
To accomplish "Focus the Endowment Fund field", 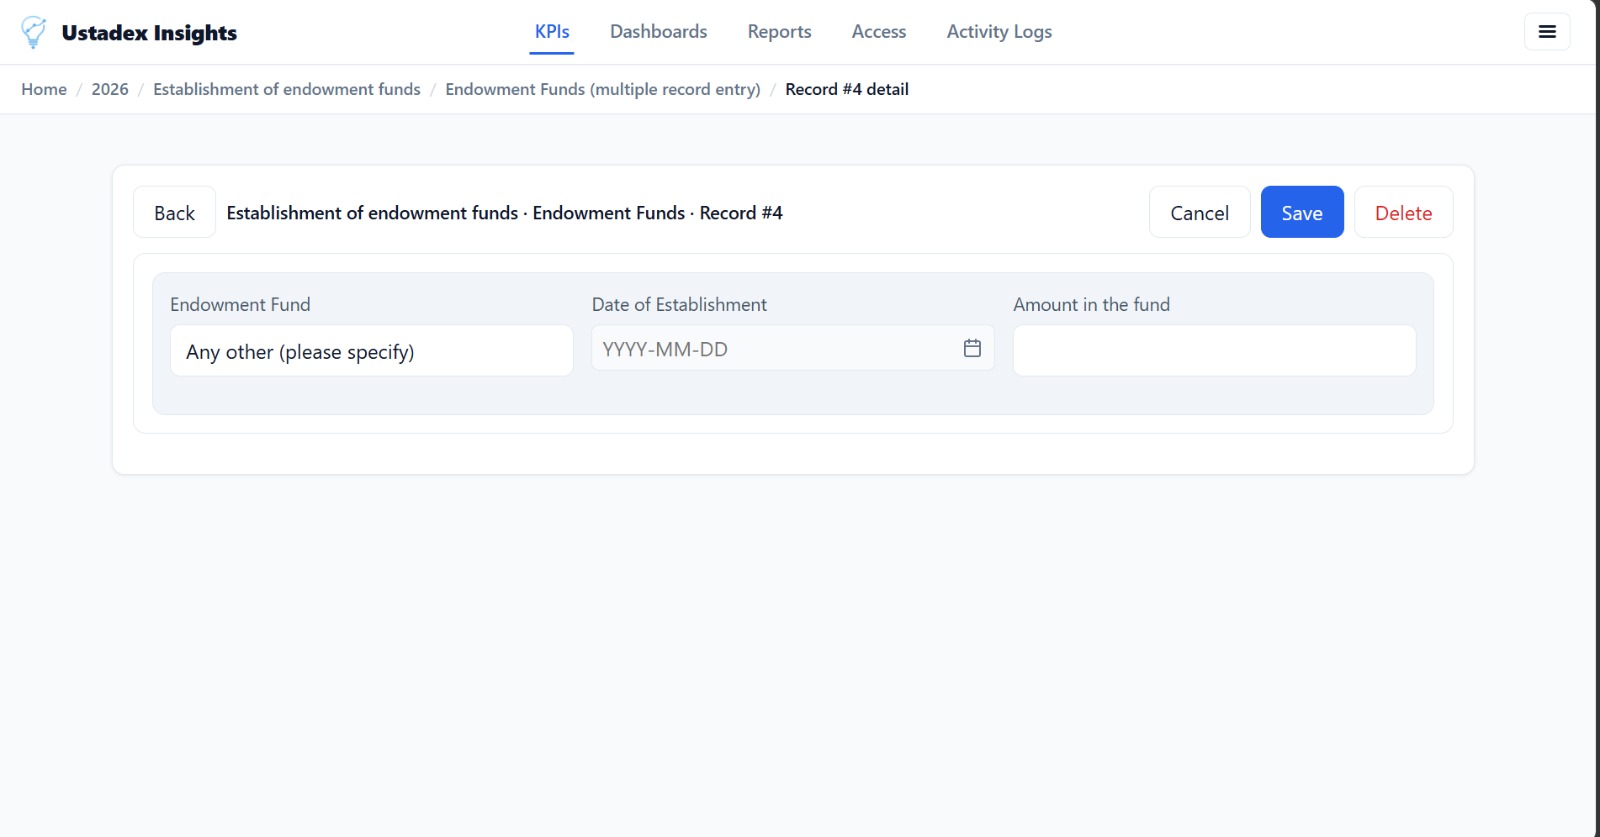I will click(372, 351).
